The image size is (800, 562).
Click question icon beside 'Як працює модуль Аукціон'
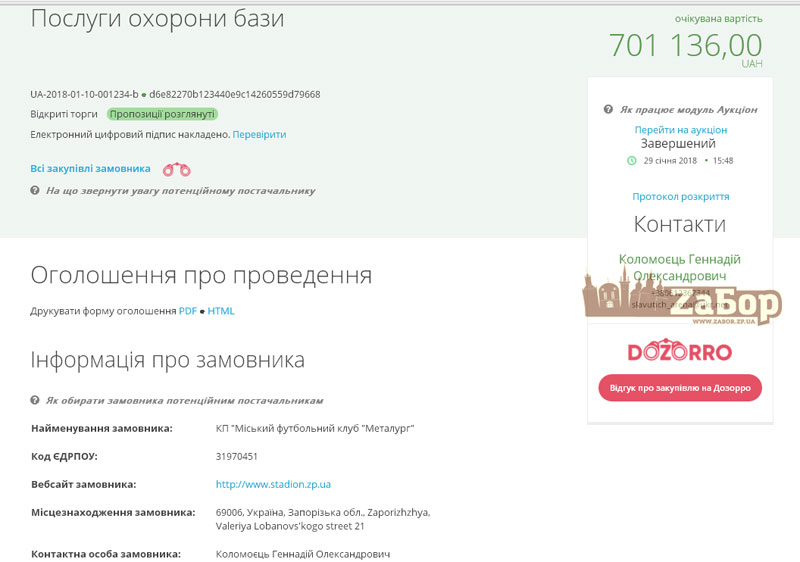[608, 109]
